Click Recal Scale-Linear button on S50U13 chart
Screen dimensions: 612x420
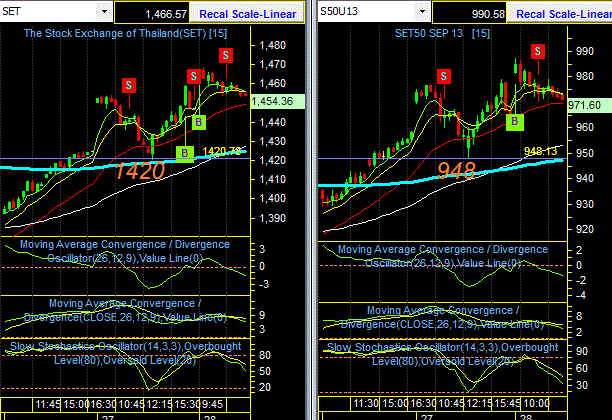(x=560, y=14)
